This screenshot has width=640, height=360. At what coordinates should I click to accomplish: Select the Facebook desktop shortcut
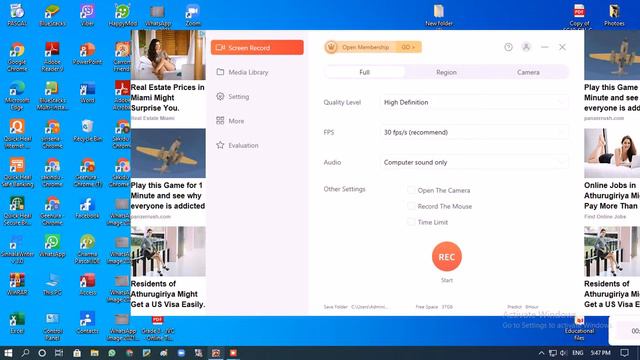[x=87, y=207]
